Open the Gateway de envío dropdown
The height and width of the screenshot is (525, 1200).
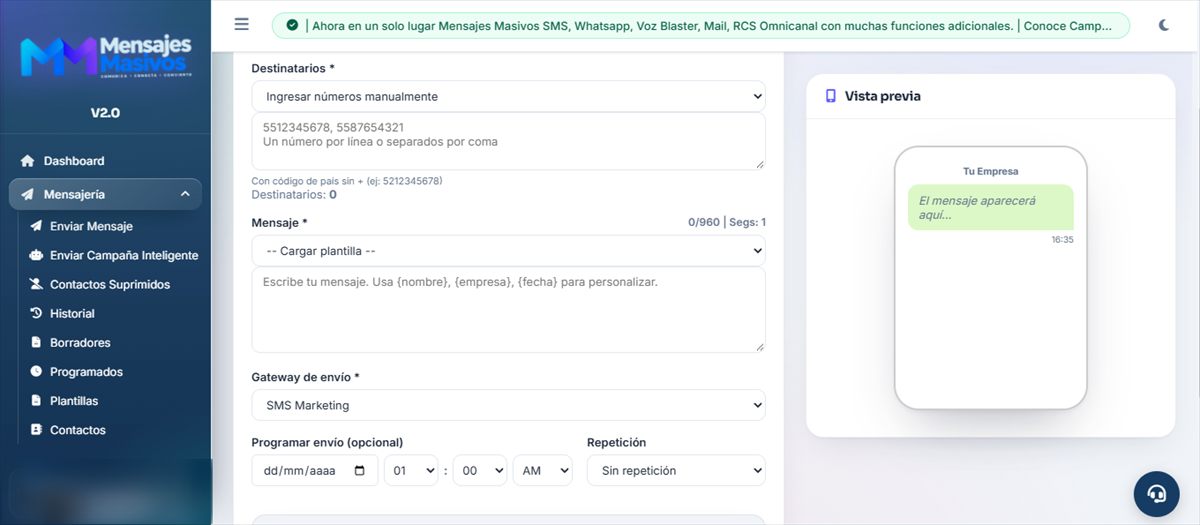click(x=508, y=405)
